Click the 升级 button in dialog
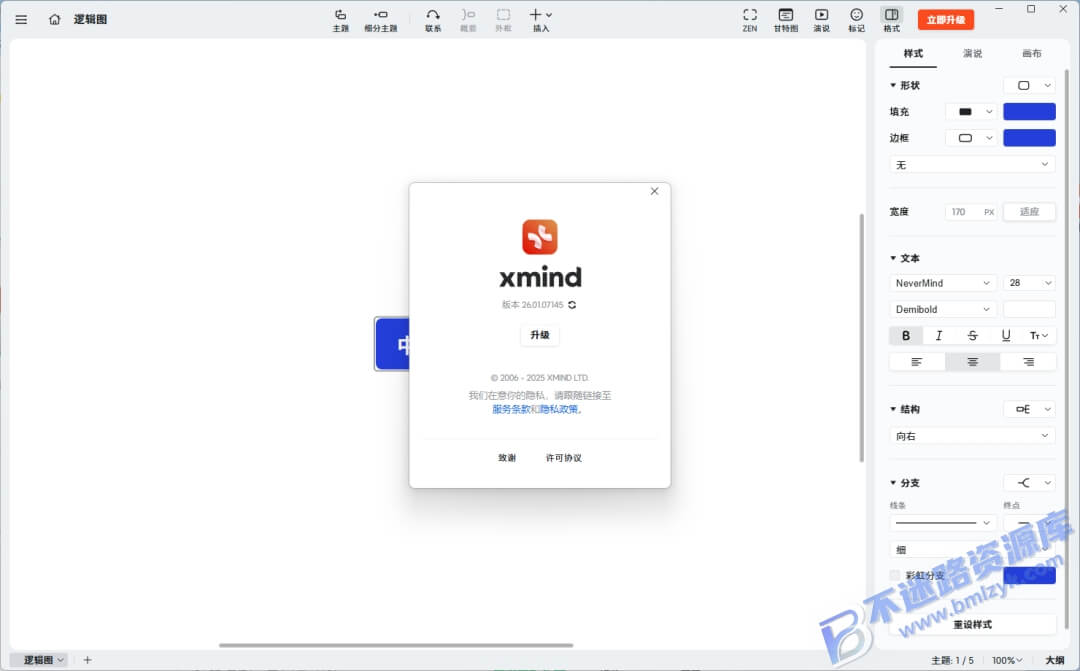Screen dimensions: 1080x671 [540, 335]
